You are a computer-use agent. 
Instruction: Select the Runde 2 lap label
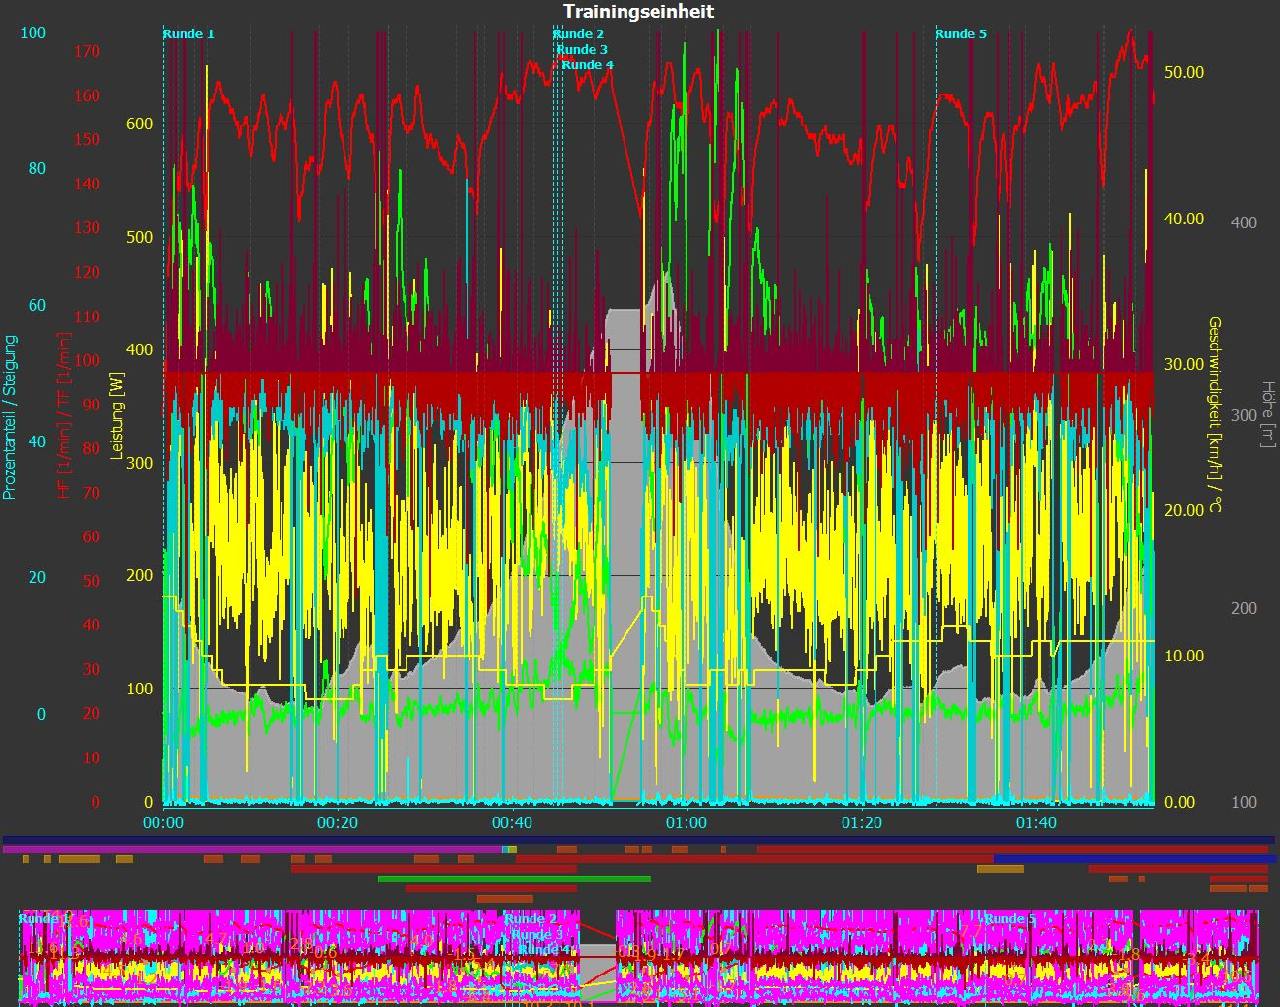coord(579,34)
